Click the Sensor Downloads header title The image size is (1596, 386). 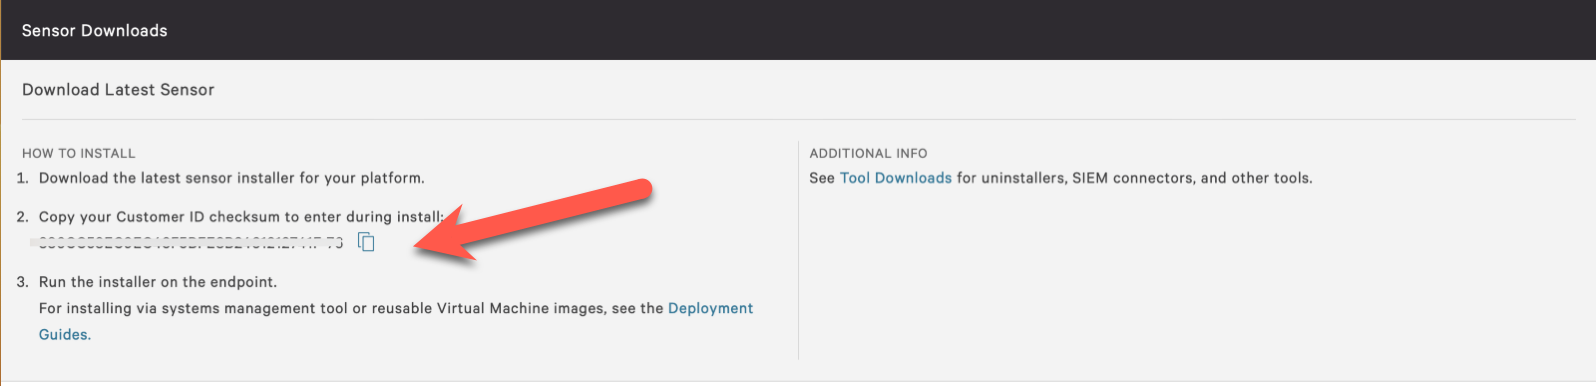click(x=95, y=31)
